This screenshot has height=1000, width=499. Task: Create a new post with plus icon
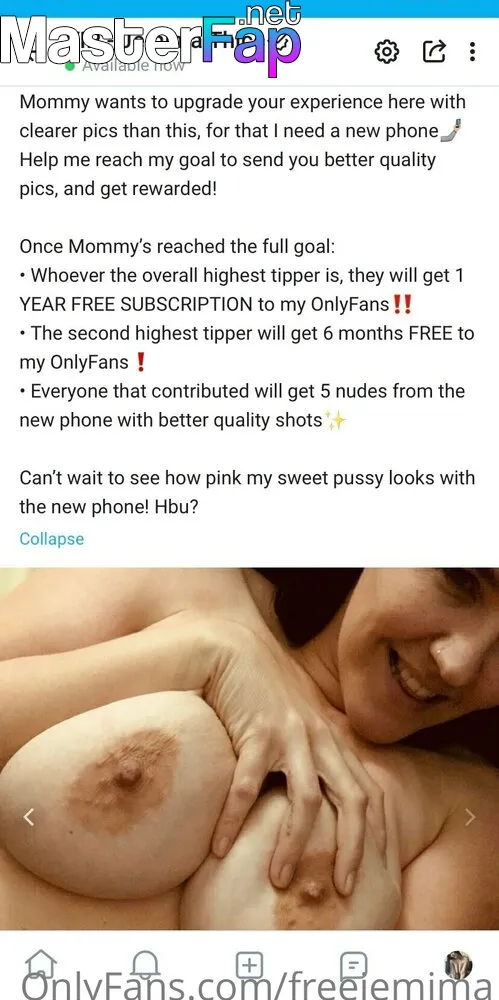click(250, 965)
